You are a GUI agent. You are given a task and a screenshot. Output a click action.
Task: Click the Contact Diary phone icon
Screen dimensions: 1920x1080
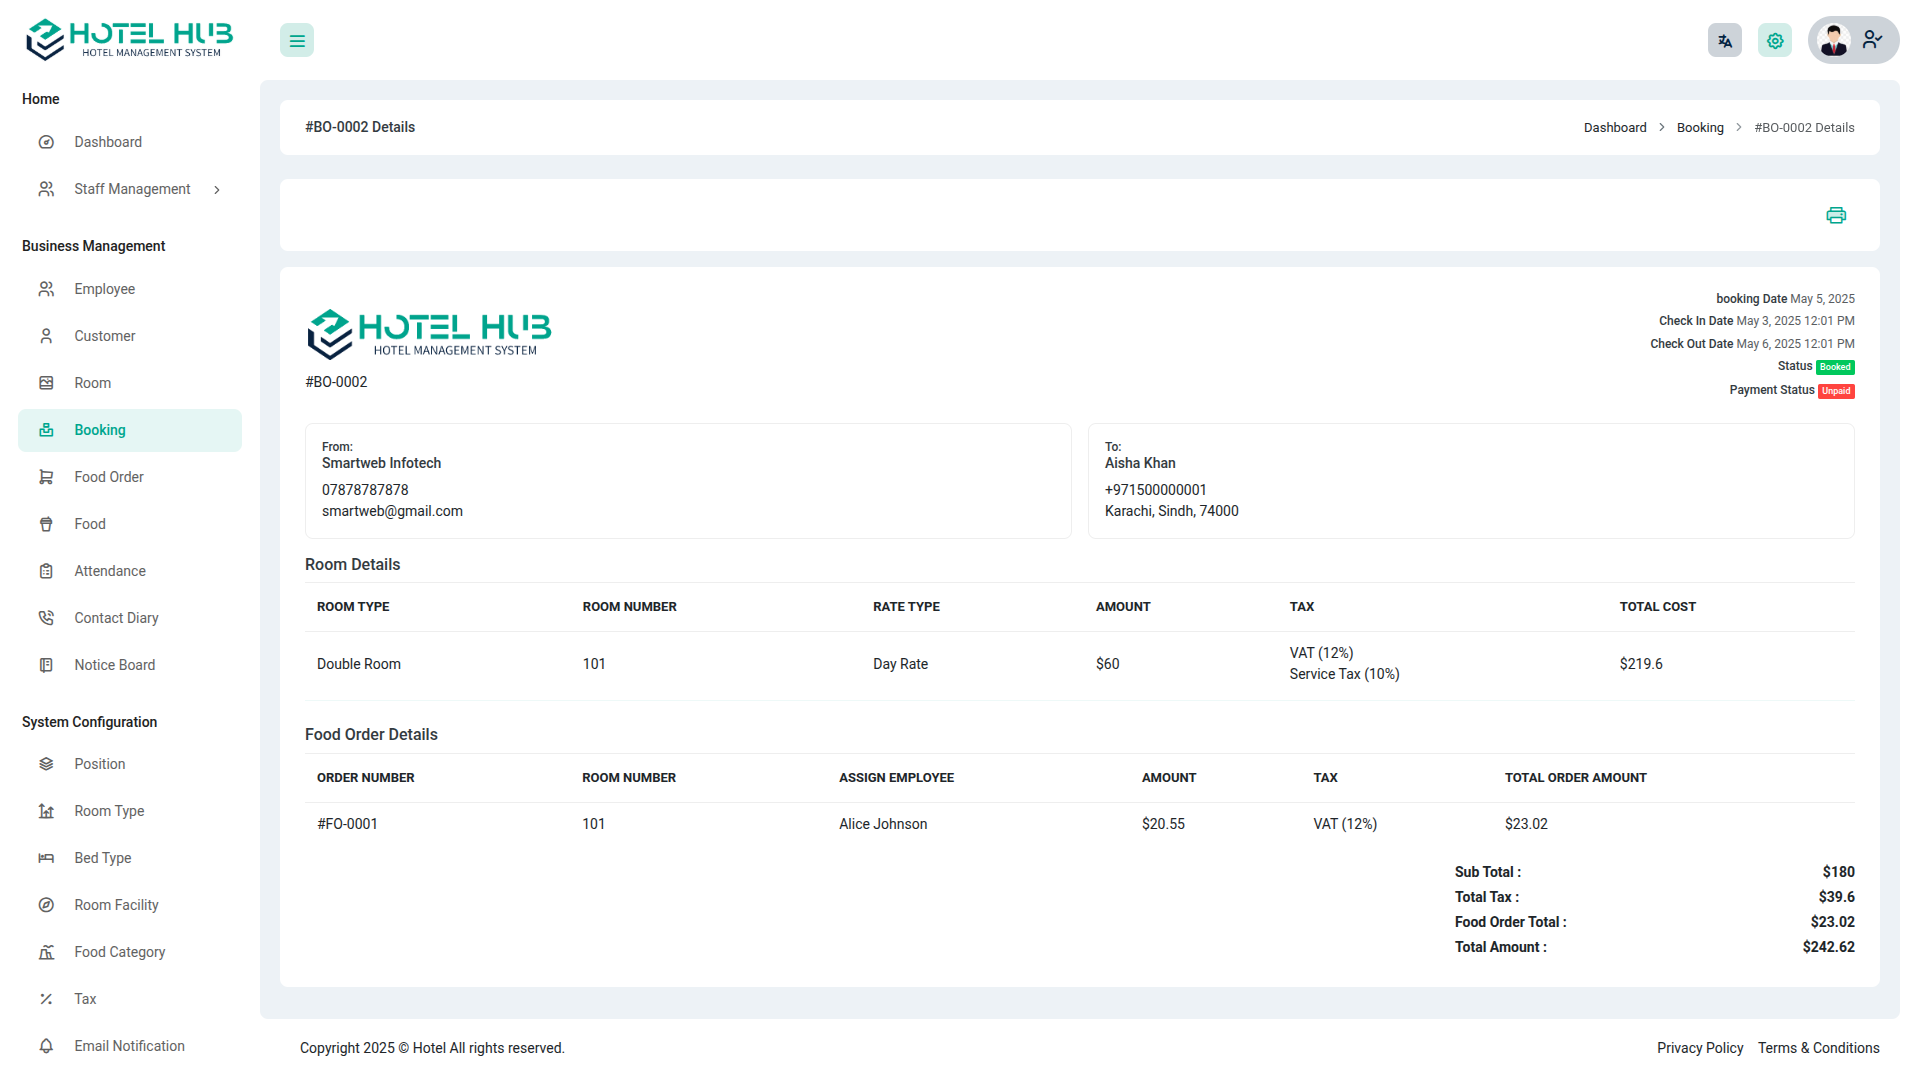[46, 618]
